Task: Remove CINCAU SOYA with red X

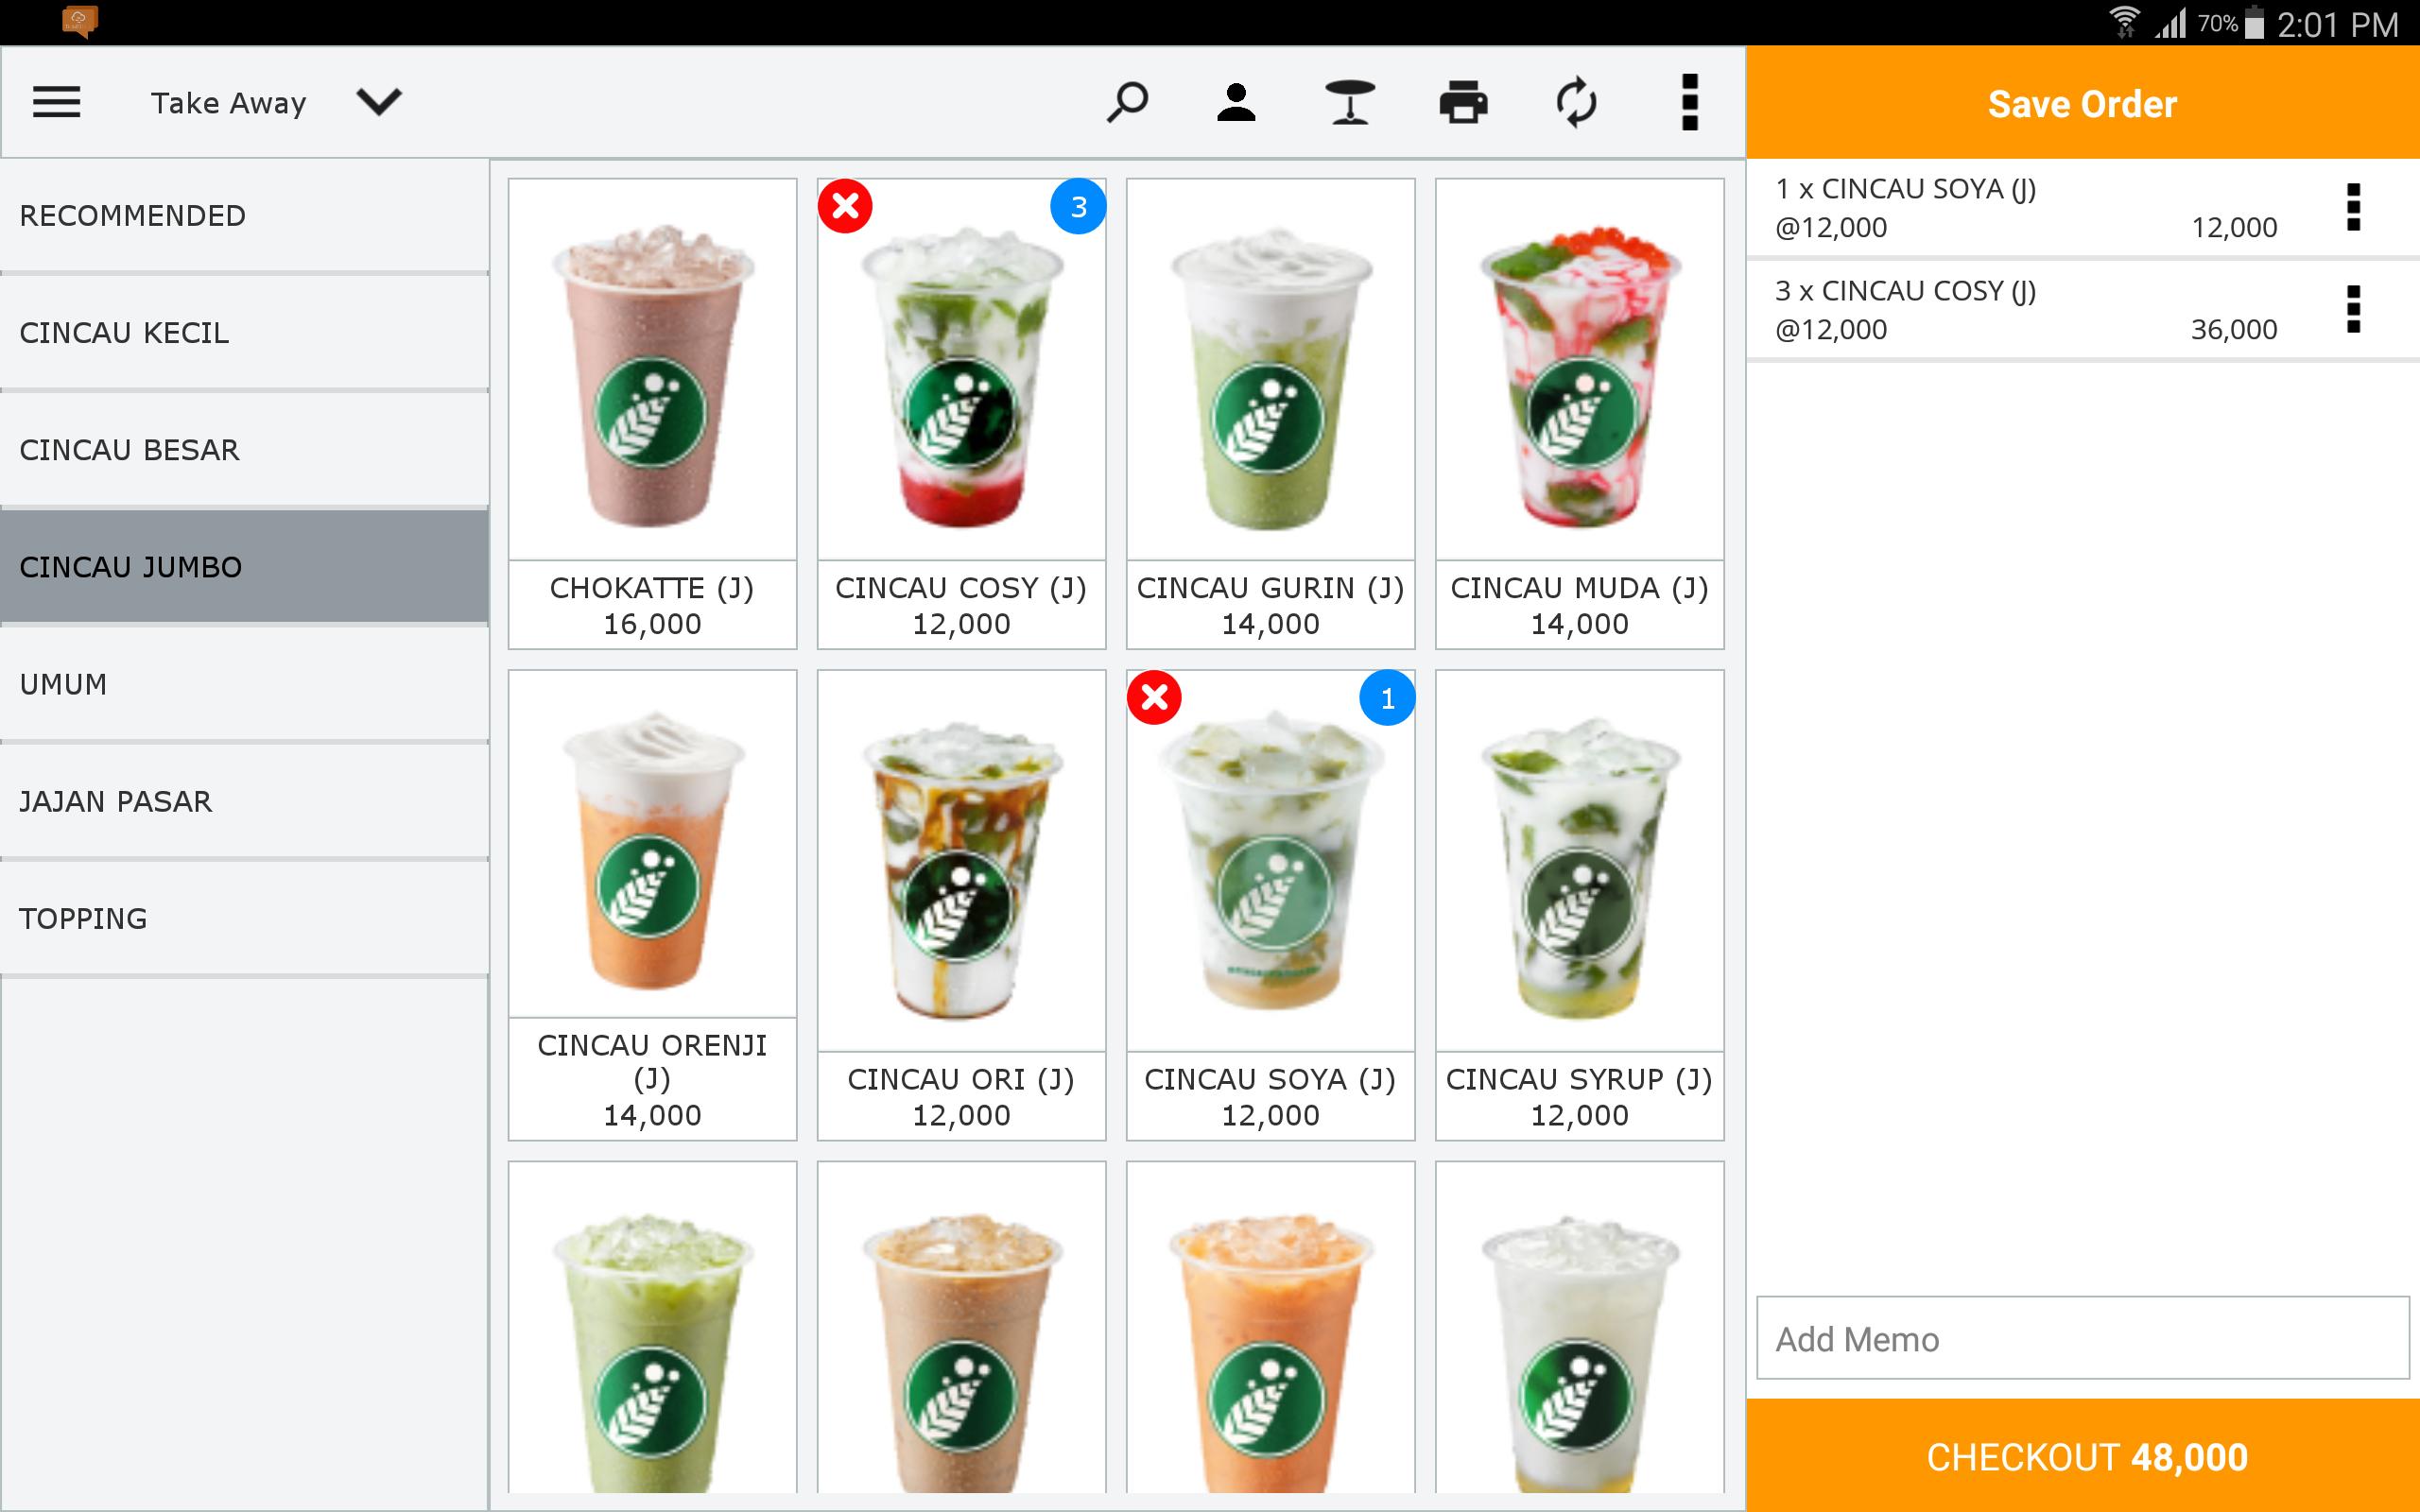Action: click(x=1154, y=698)
